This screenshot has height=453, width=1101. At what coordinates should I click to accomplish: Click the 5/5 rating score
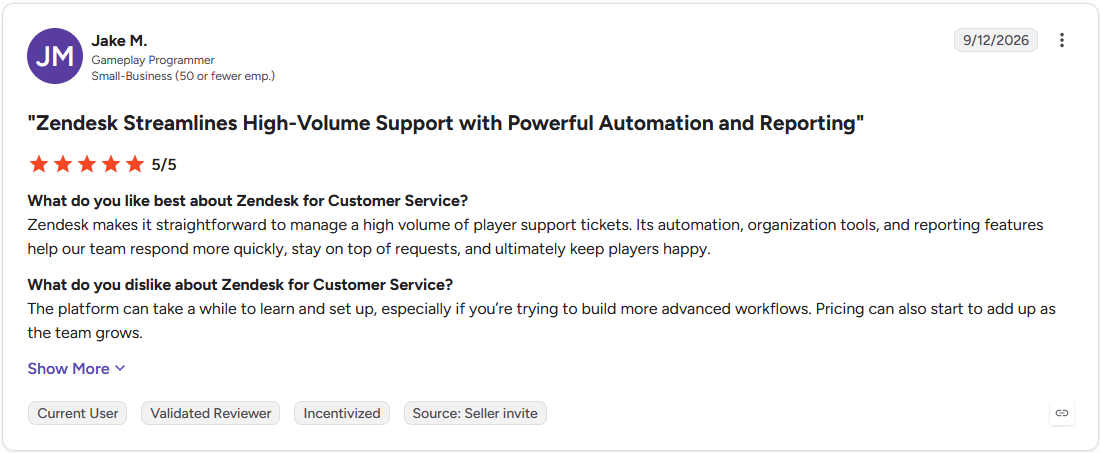tap(164, 165)
